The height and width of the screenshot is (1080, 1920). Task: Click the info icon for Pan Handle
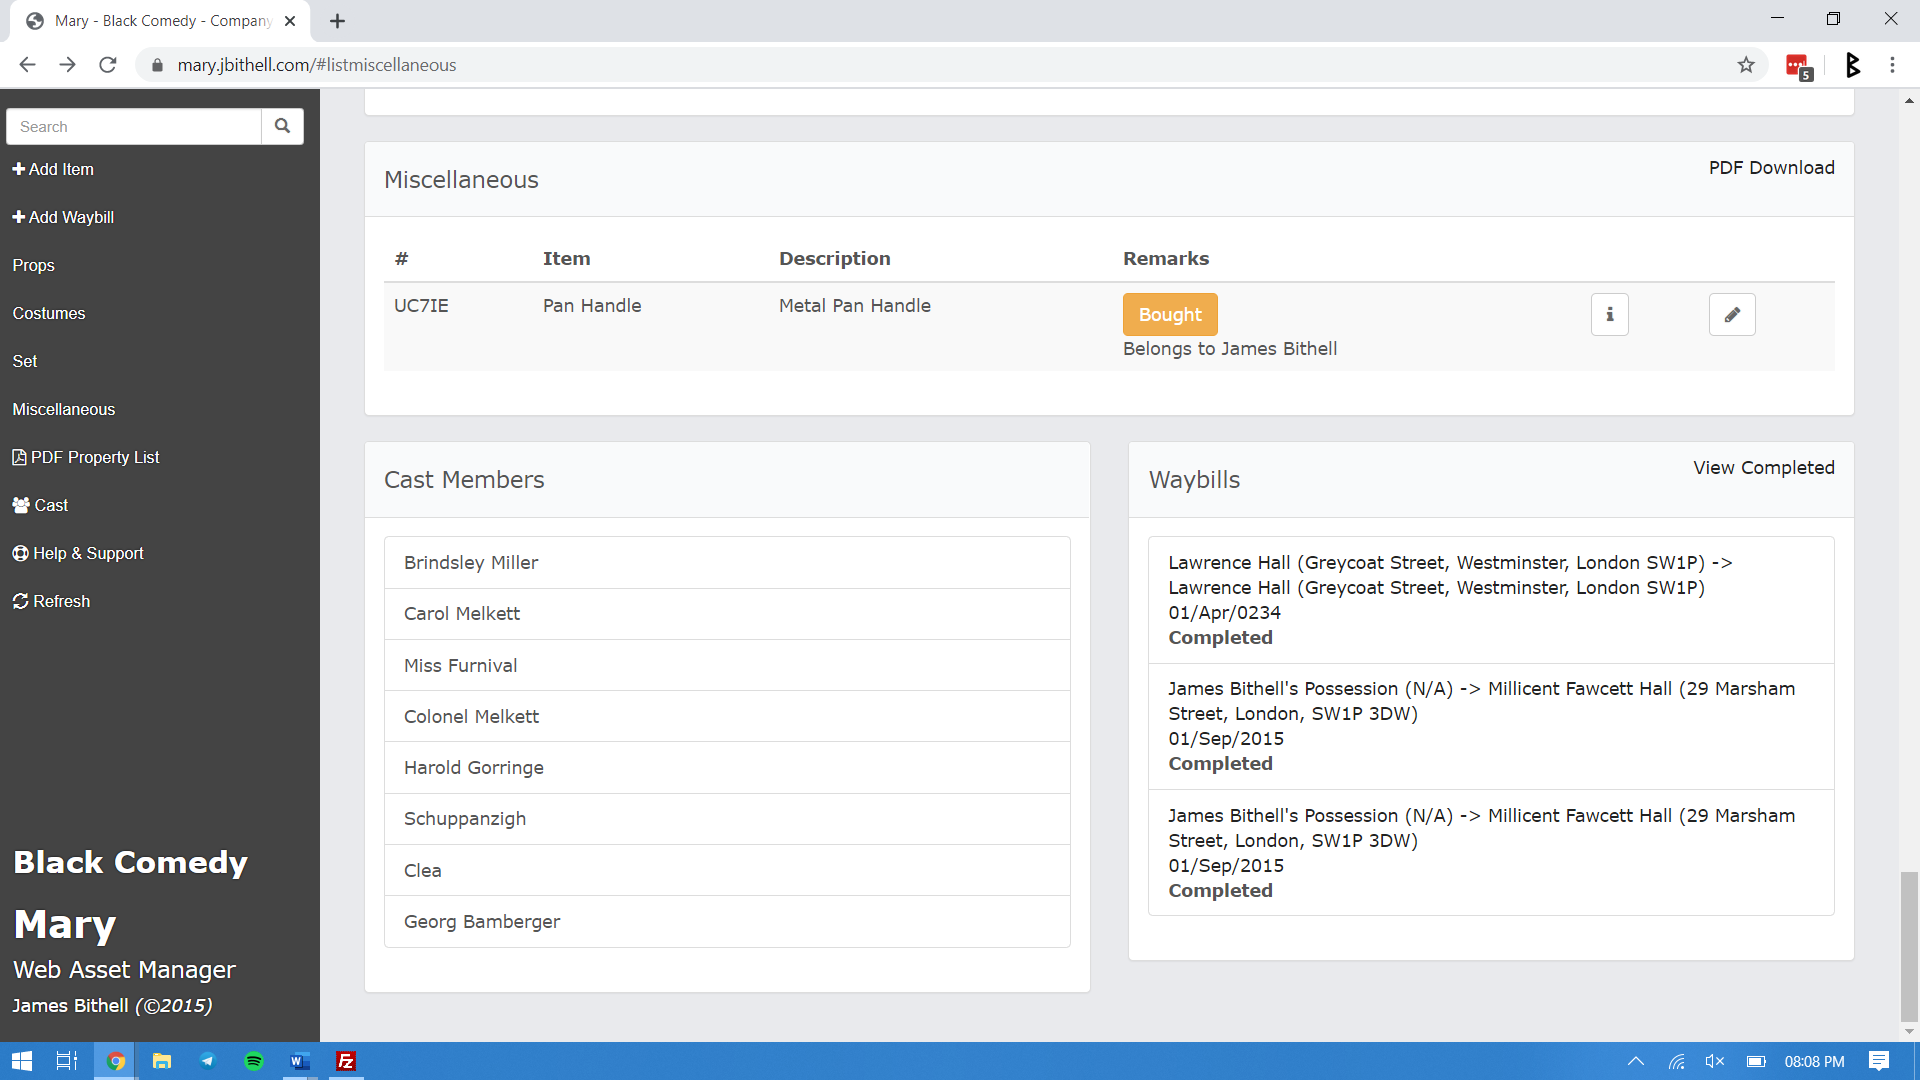click(x=1609, y=314)
